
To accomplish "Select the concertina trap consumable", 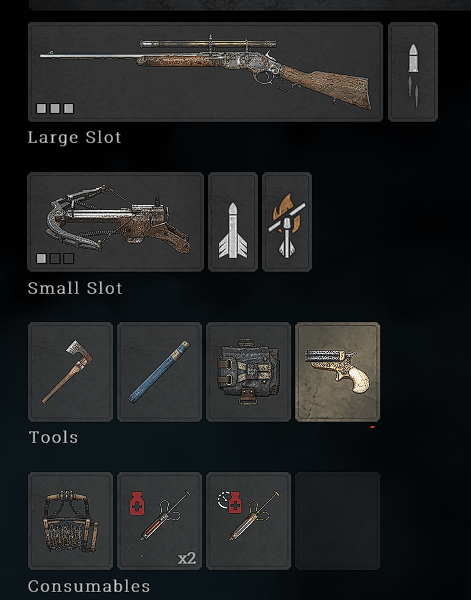I will tap(70, 521).
